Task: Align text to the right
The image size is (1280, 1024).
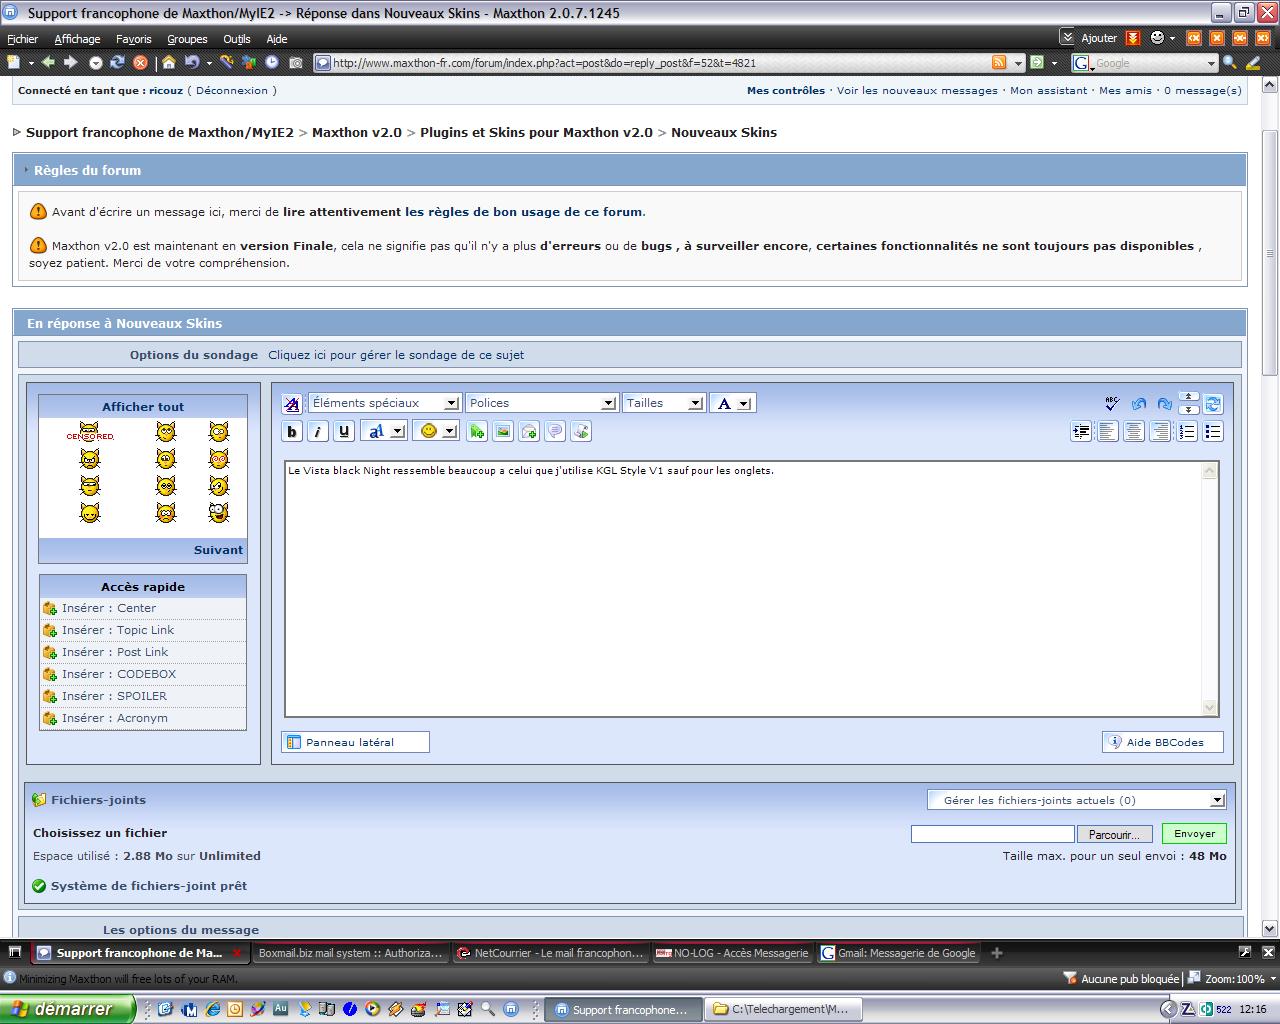Action: 1160,431
